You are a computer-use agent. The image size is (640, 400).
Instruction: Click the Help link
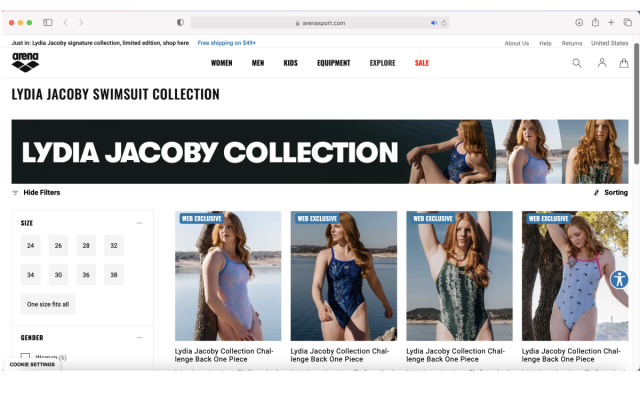[x=545, y=43]
